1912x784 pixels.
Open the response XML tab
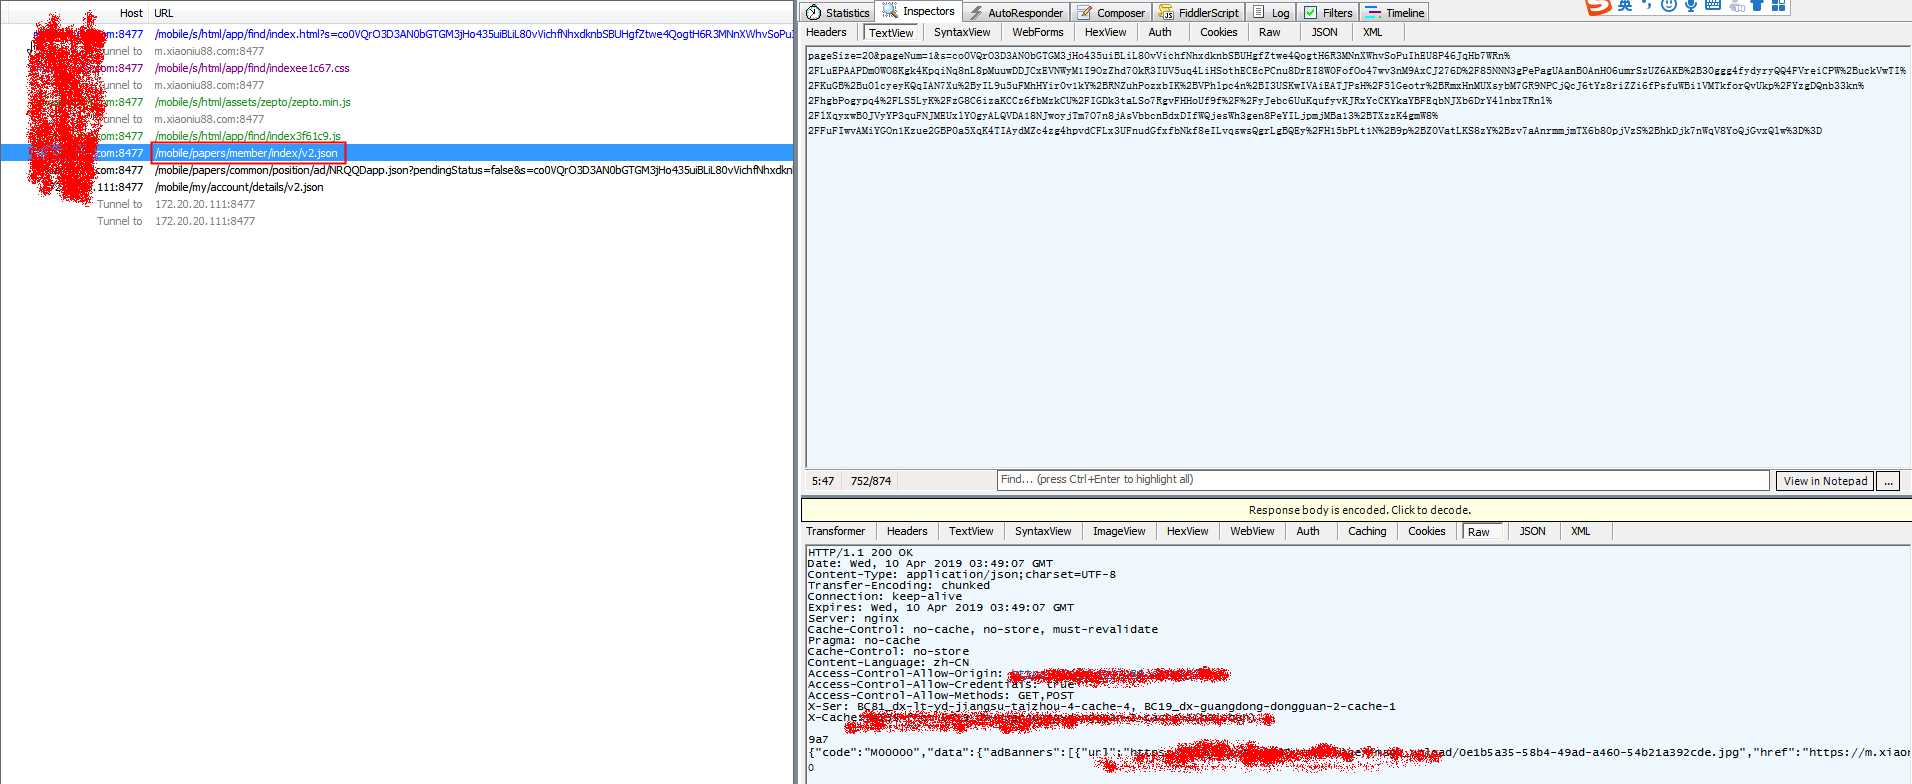click(x=1580, y=531)
